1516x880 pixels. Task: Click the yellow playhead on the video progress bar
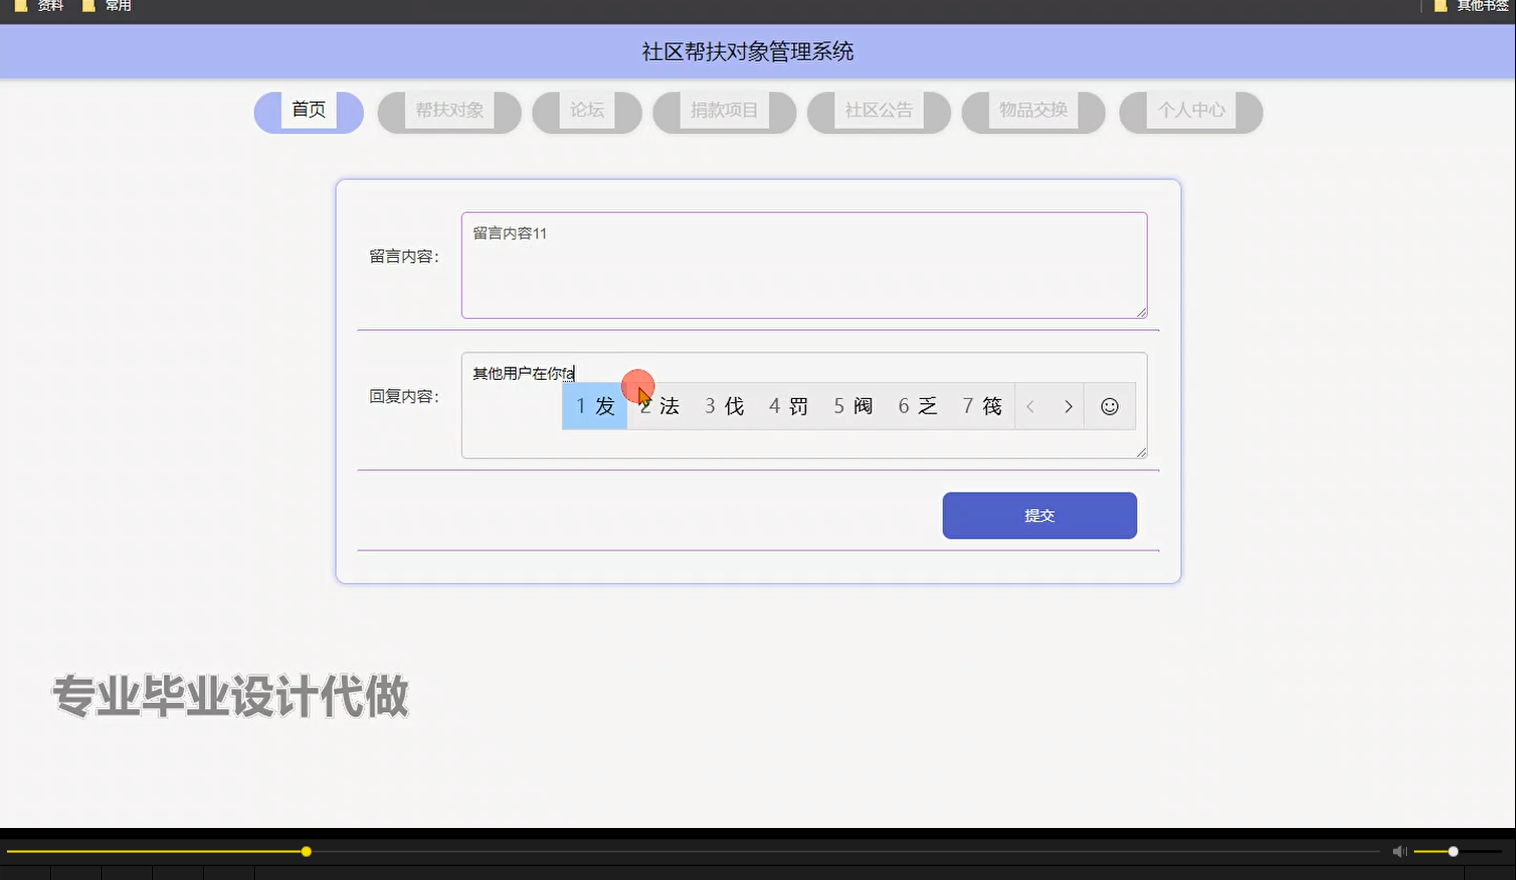tap(305, 851)
